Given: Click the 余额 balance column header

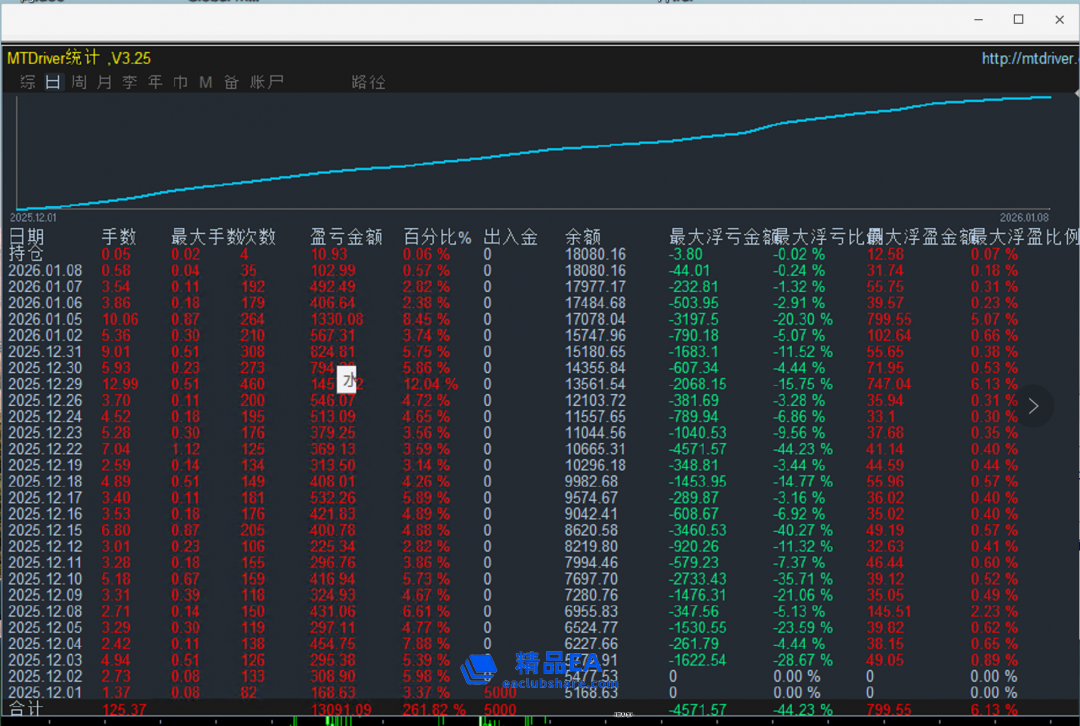Looking at the screenshot, I should [x=583, y=237].
